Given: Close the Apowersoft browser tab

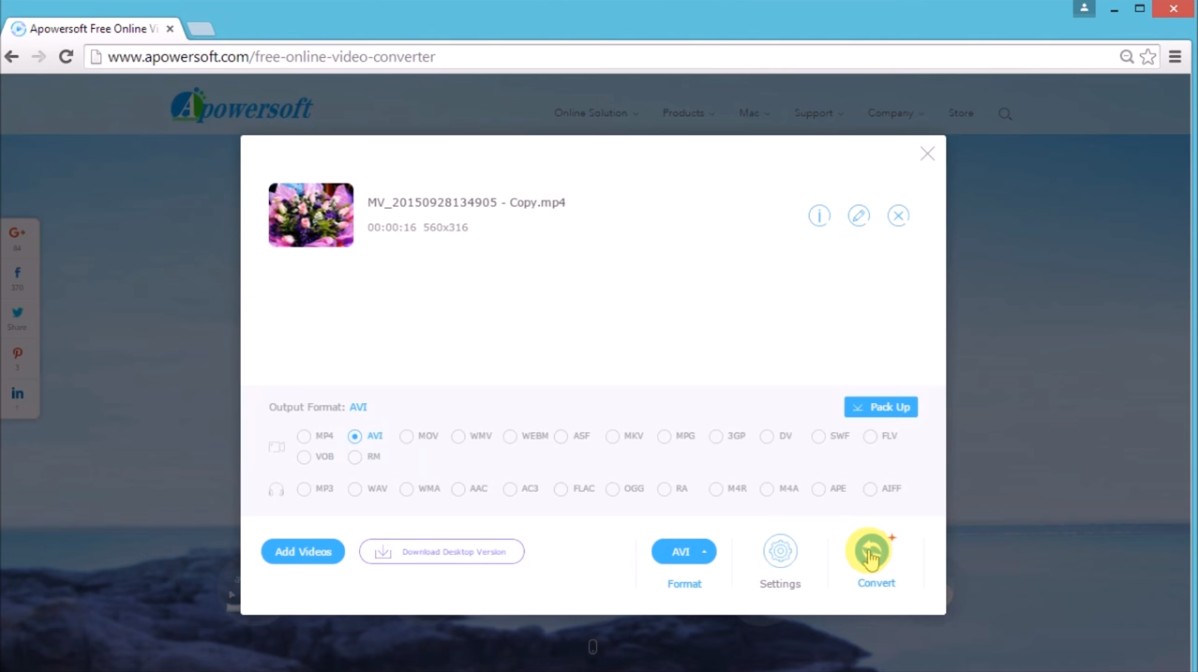Looking at the screenshot, I should 170,29.
